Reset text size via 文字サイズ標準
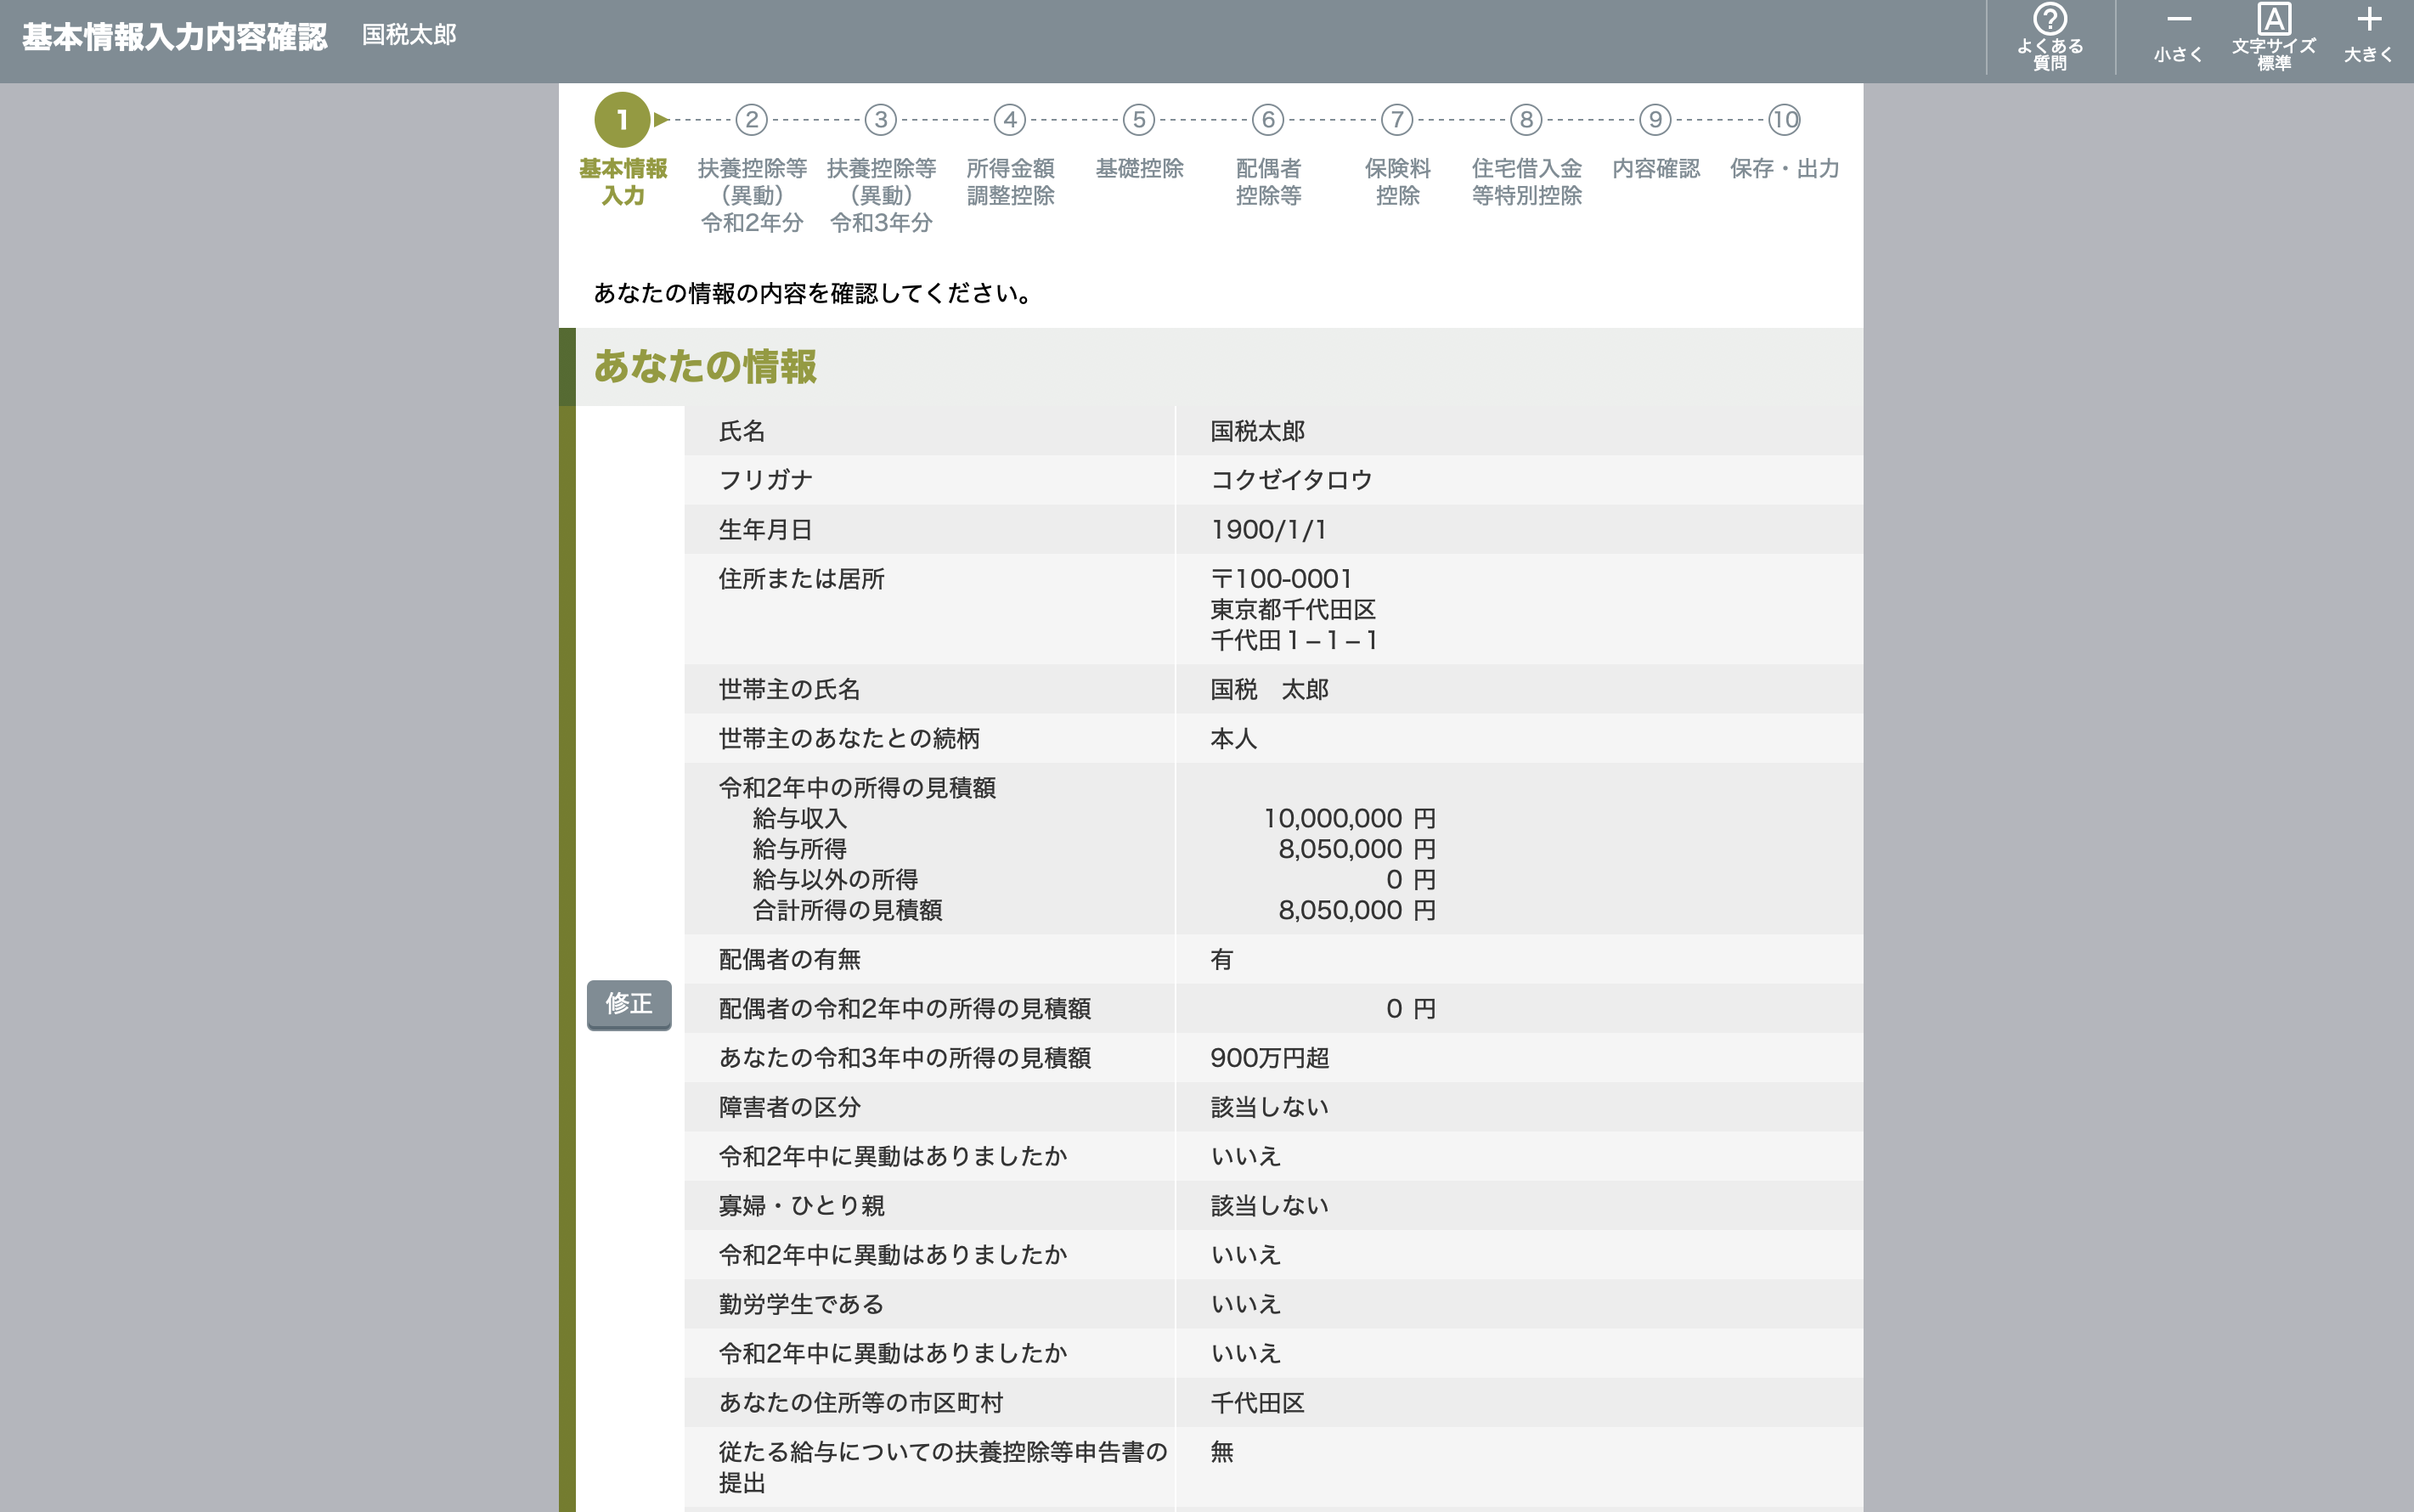 [2273, 36]
